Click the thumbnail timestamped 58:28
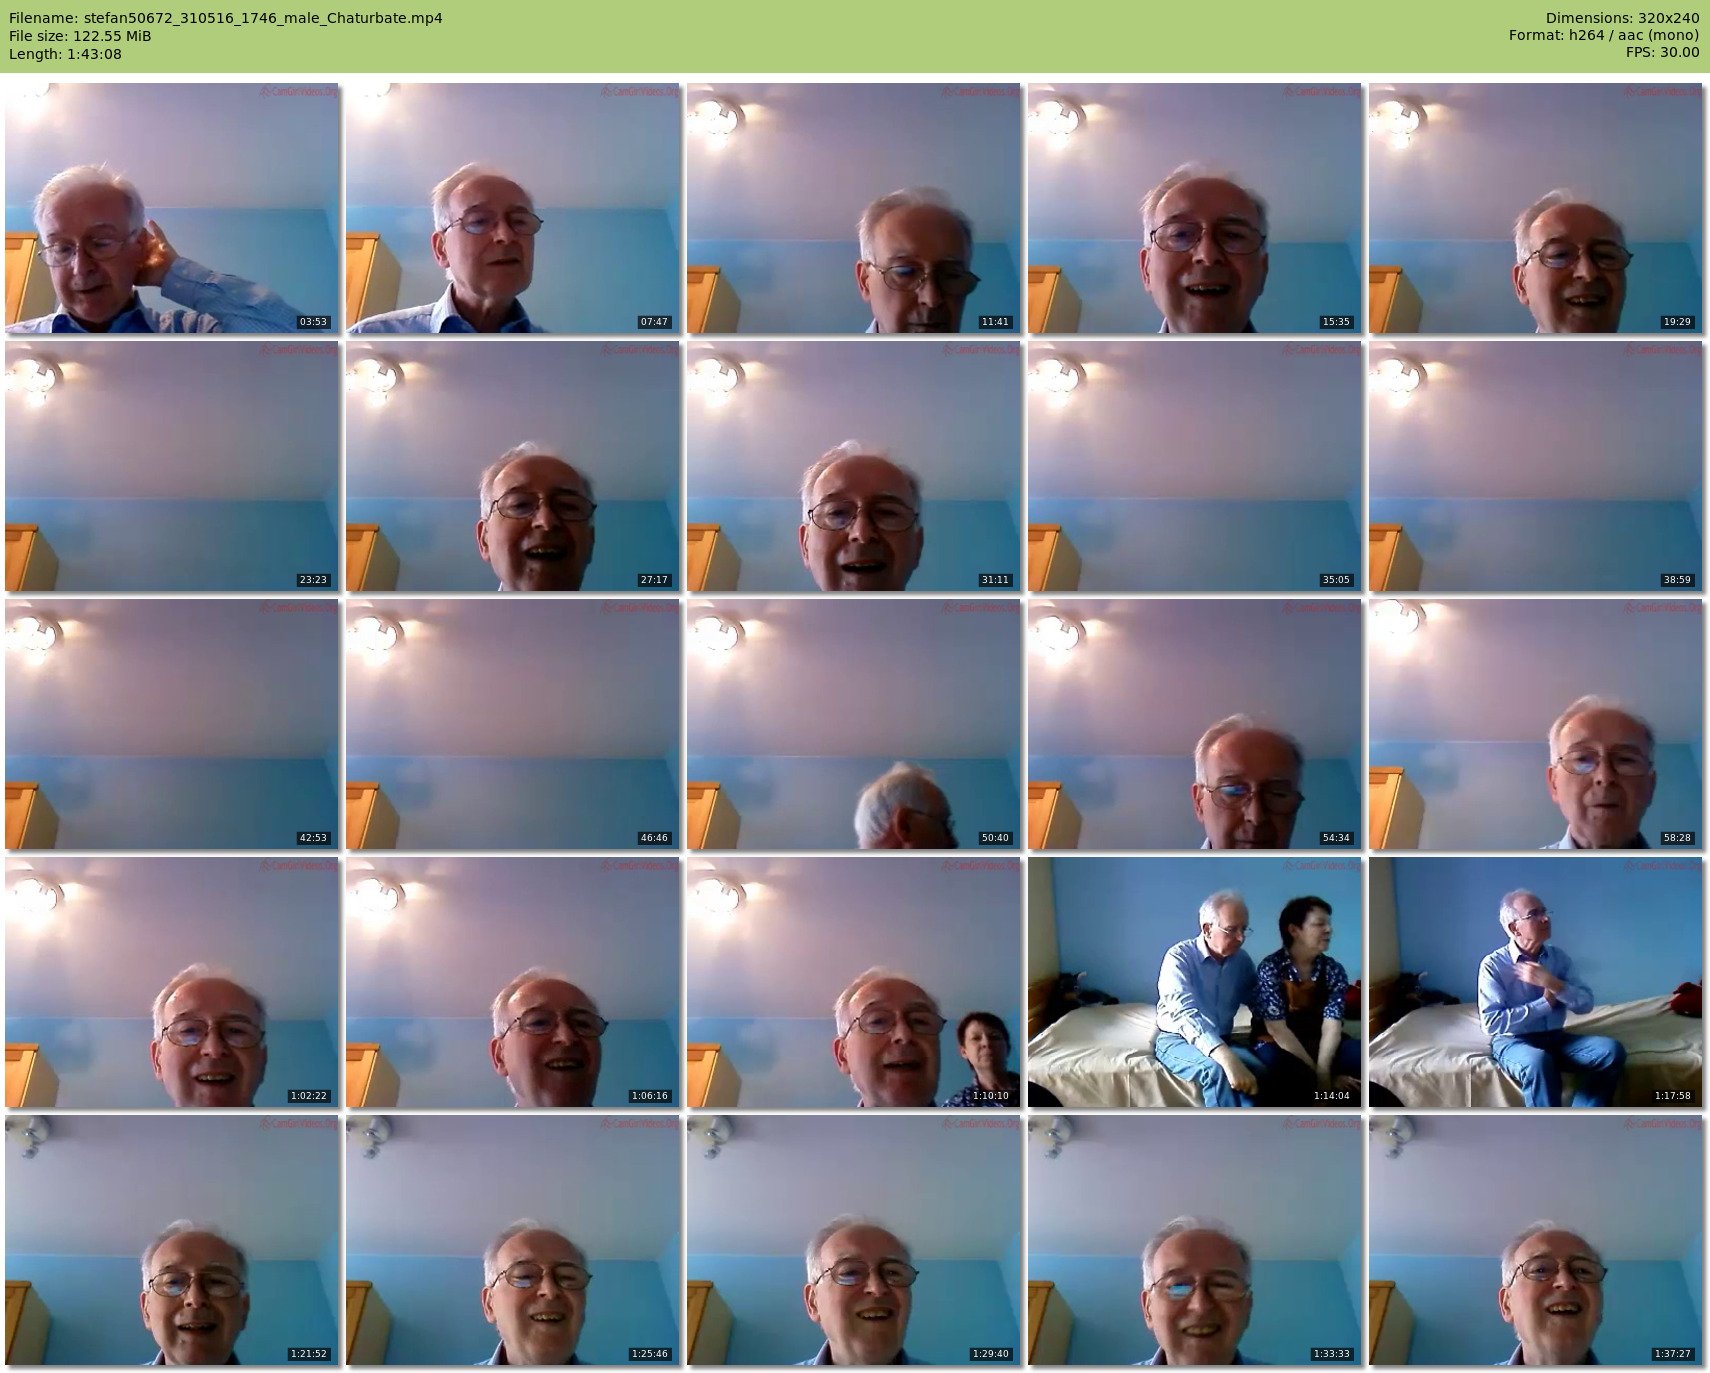Image resolution: width=1710 pixels, height=1373 pixels. pos(1535,724)
